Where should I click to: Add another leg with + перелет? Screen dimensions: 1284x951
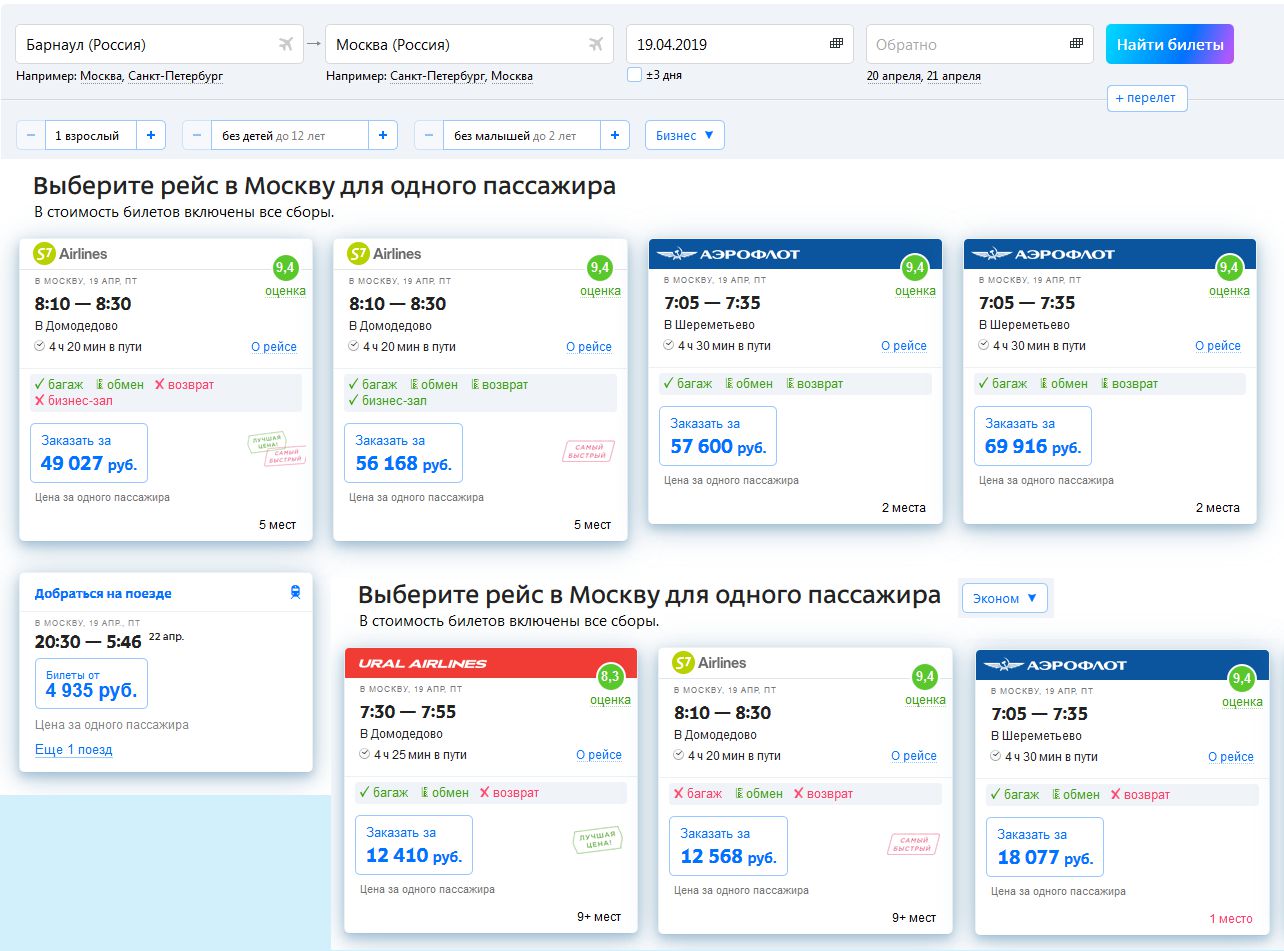pos(1147,98)
